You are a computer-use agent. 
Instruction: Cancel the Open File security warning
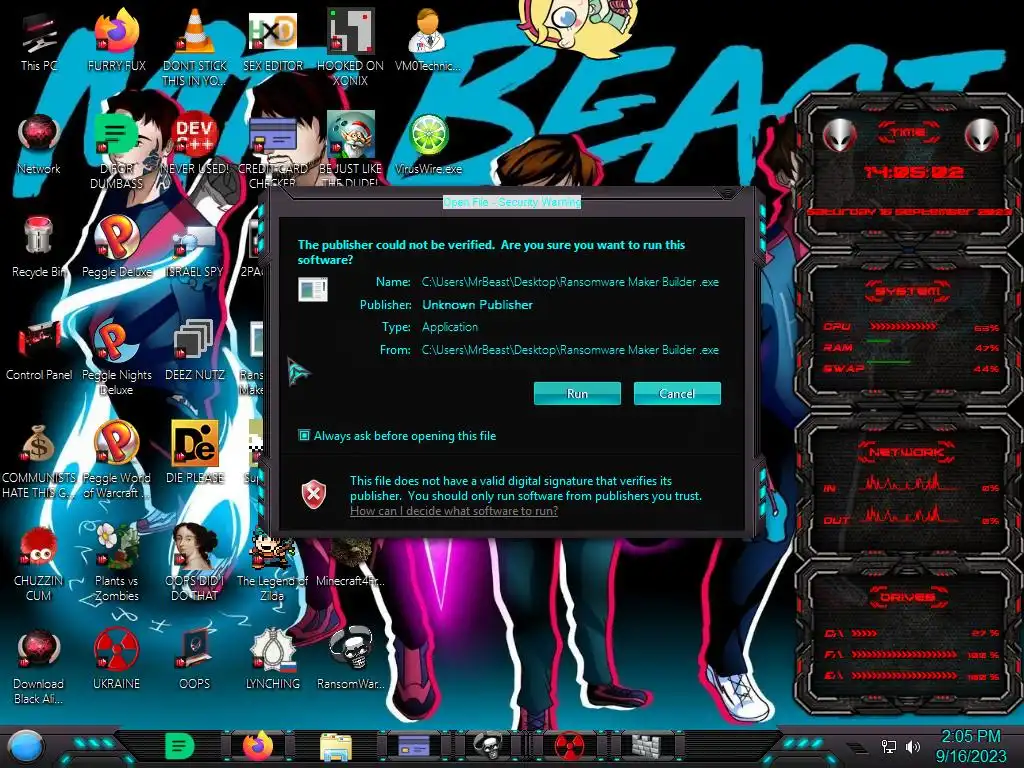[677, 393]
